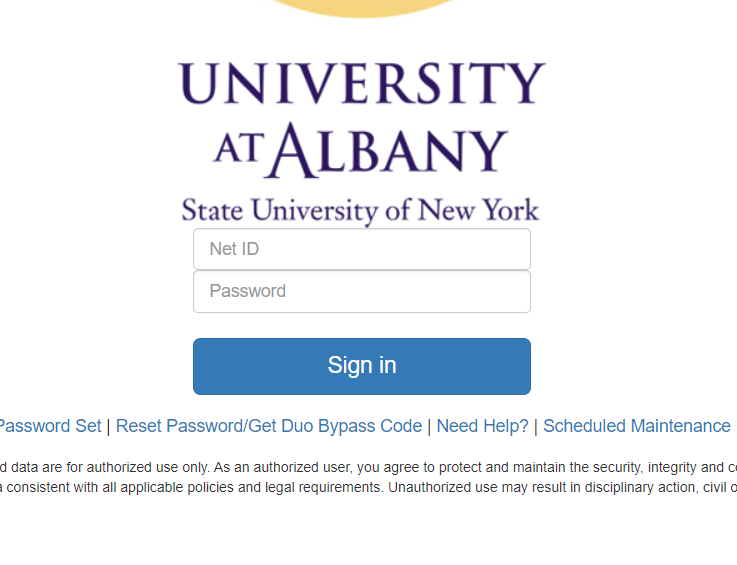
Task: Open the Scheduled Maintenance link
Action: tap(636, 426)
